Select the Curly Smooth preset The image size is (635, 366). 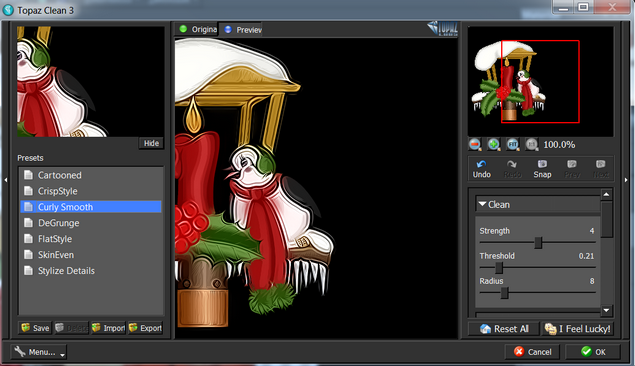91,207
